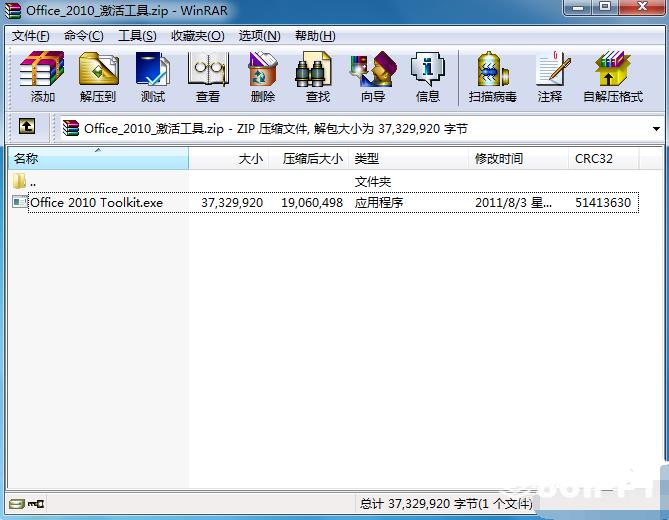Click the 37,329,920 size cell in file row
Viewport: 669px width, 520px height.
pos(232,202)
